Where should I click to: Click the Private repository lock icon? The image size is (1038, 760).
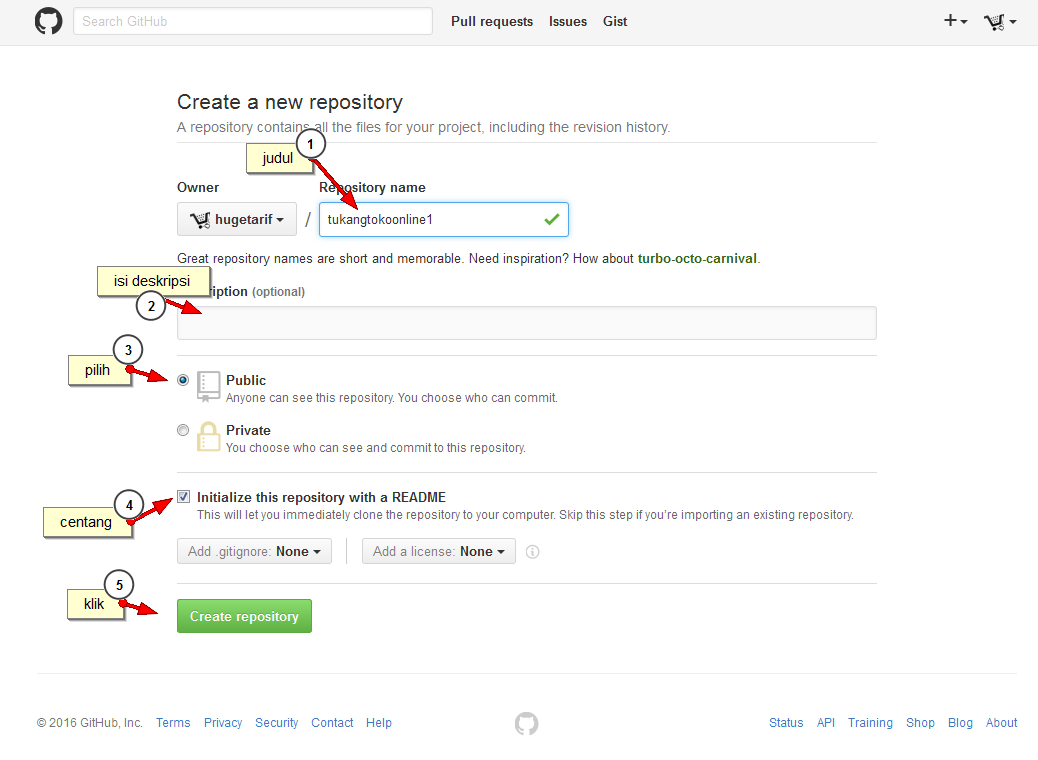pyautogui.click(x=208, y=436)
